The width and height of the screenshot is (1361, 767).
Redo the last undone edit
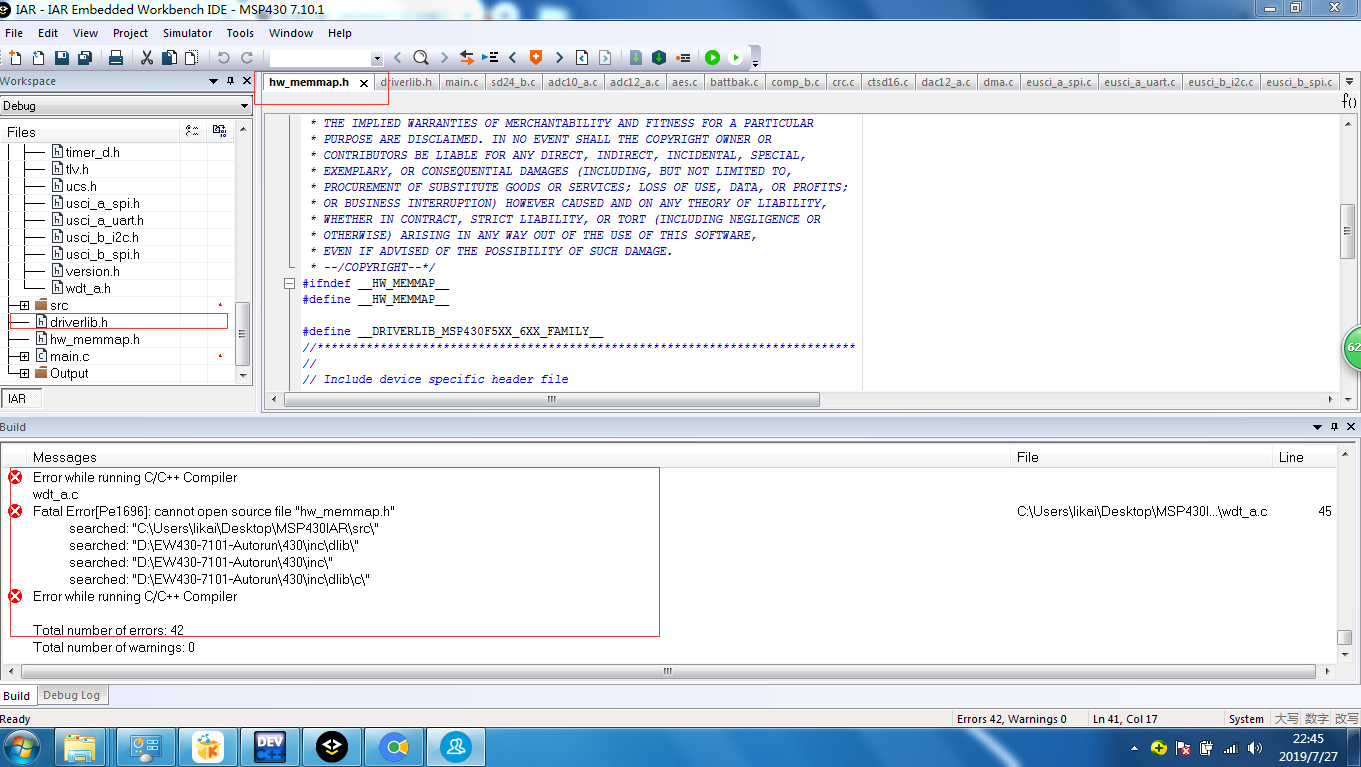(246, 58)
